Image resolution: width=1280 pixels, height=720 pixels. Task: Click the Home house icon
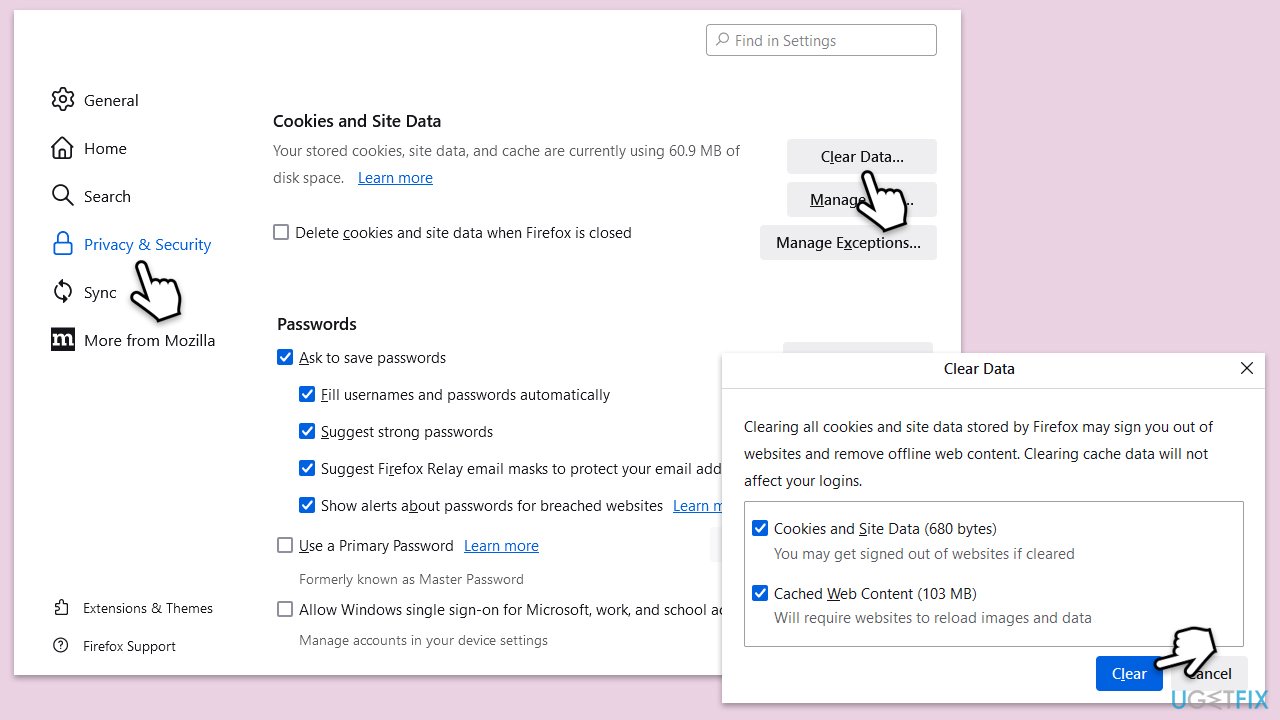click(x=63, y=148)
